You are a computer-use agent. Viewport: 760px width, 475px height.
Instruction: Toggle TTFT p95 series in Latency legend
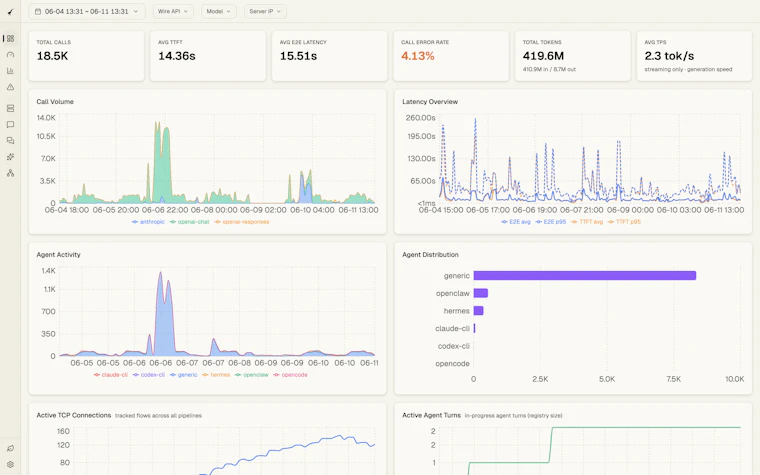click(624, 222)
